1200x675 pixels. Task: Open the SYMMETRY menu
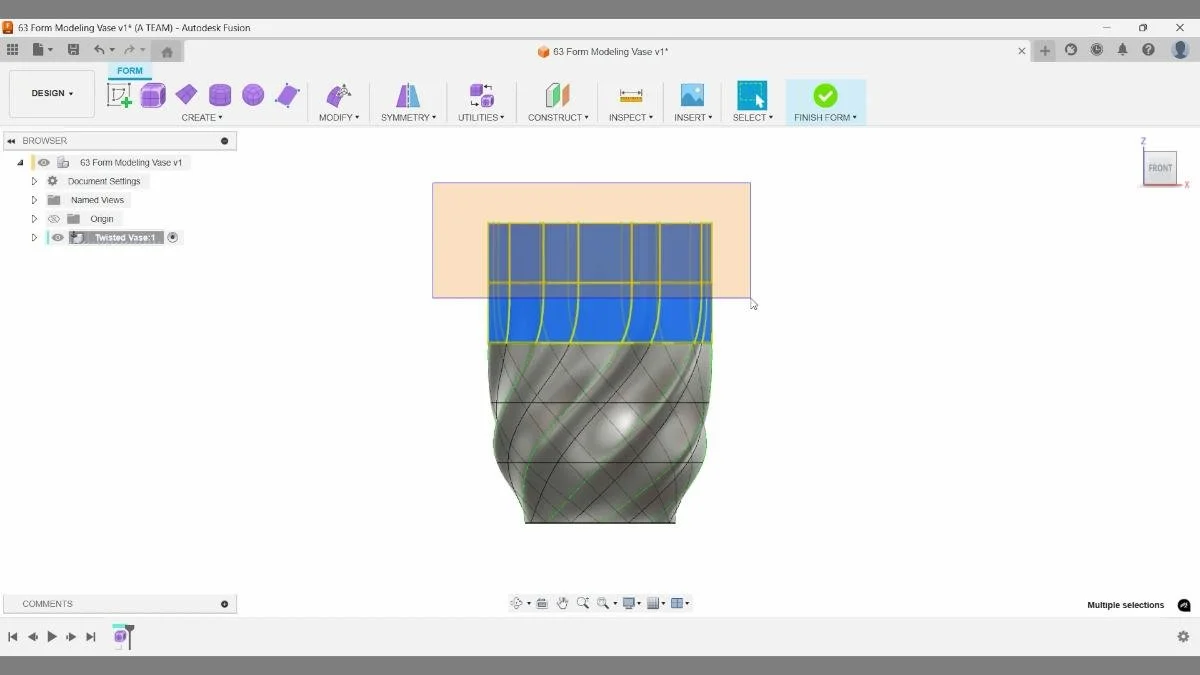(x=408, y=118)
